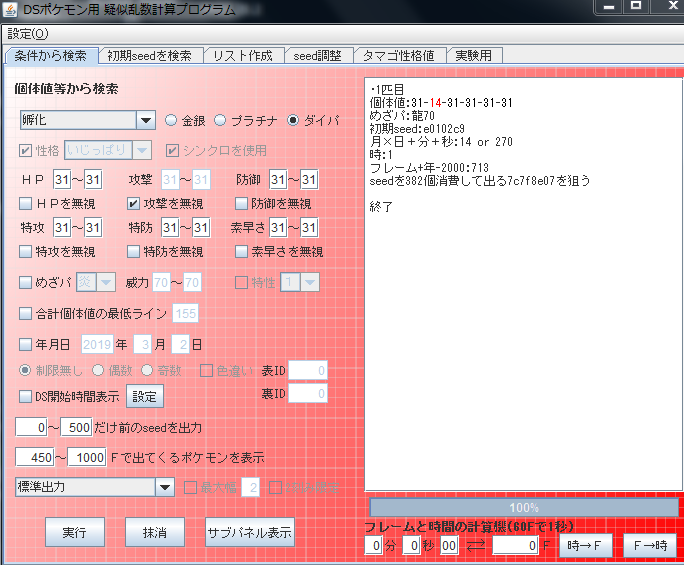This screenshot has width=684, height=565.
Task: Toggle the 合計個体値の最低ライン checkbox
Action: tap(26, 313)
